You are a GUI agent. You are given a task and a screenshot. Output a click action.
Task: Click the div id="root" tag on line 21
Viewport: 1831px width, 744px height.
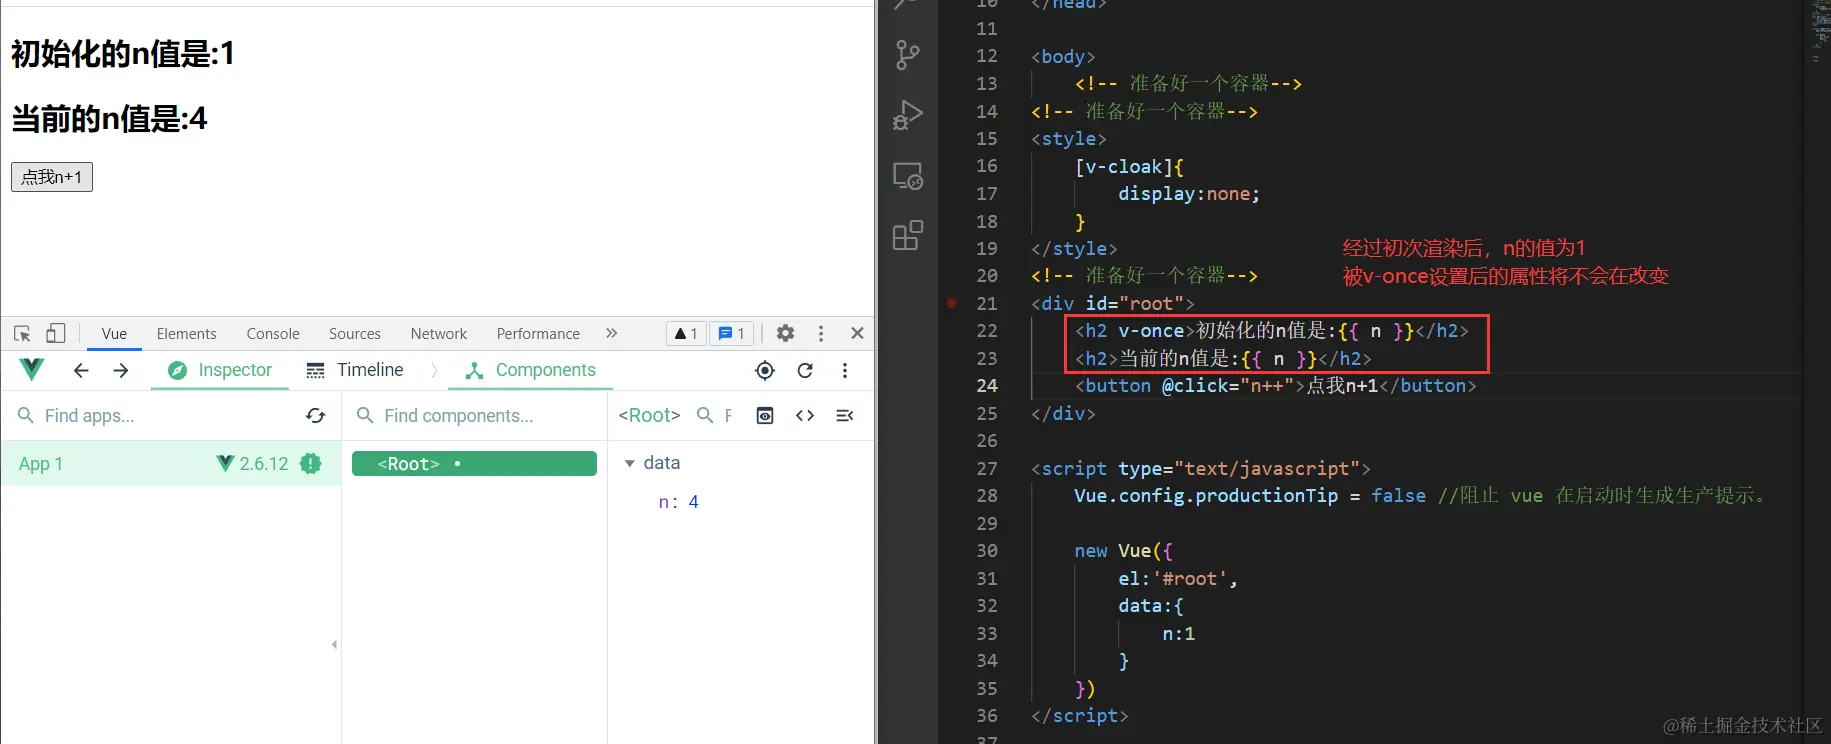[1113, 303]
